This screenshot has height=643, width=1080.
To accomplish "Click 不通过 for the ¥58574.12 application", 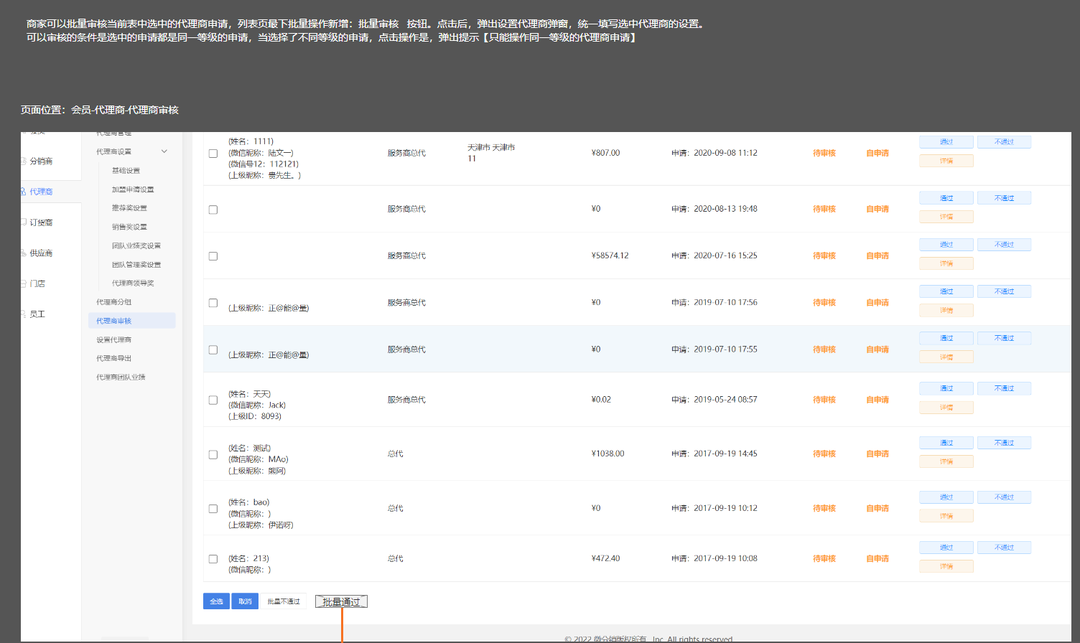I will pyautogui.click(x=1003, y=245).
